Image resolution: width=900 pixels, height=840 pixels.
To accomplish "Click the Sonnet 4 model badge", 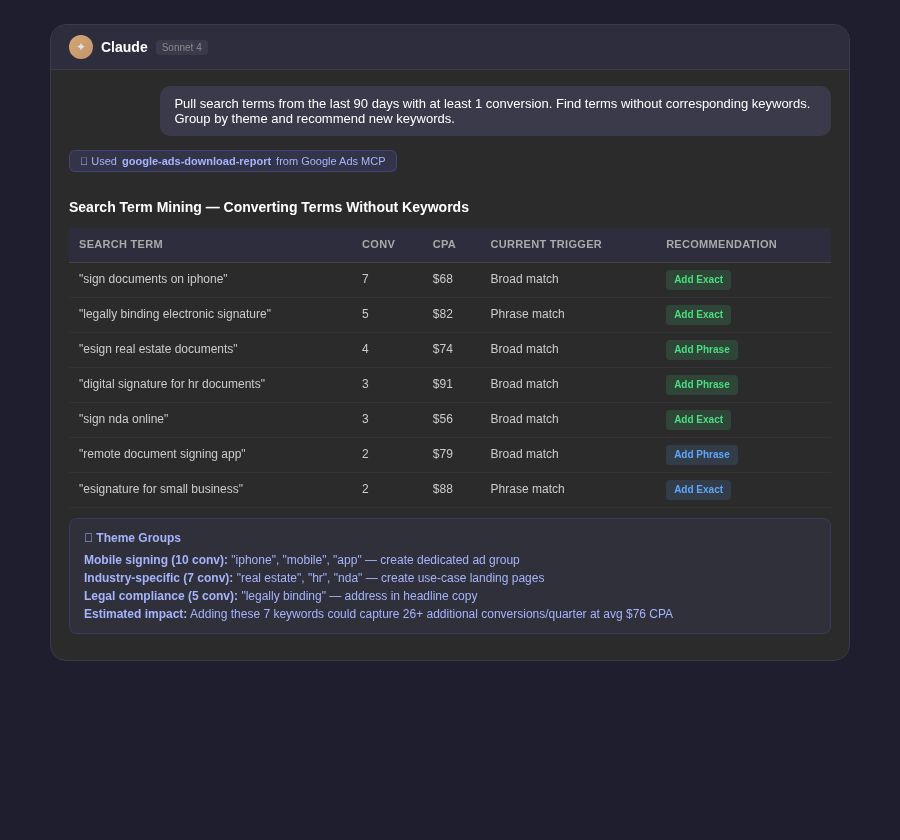I will click(x=181, y=47).
